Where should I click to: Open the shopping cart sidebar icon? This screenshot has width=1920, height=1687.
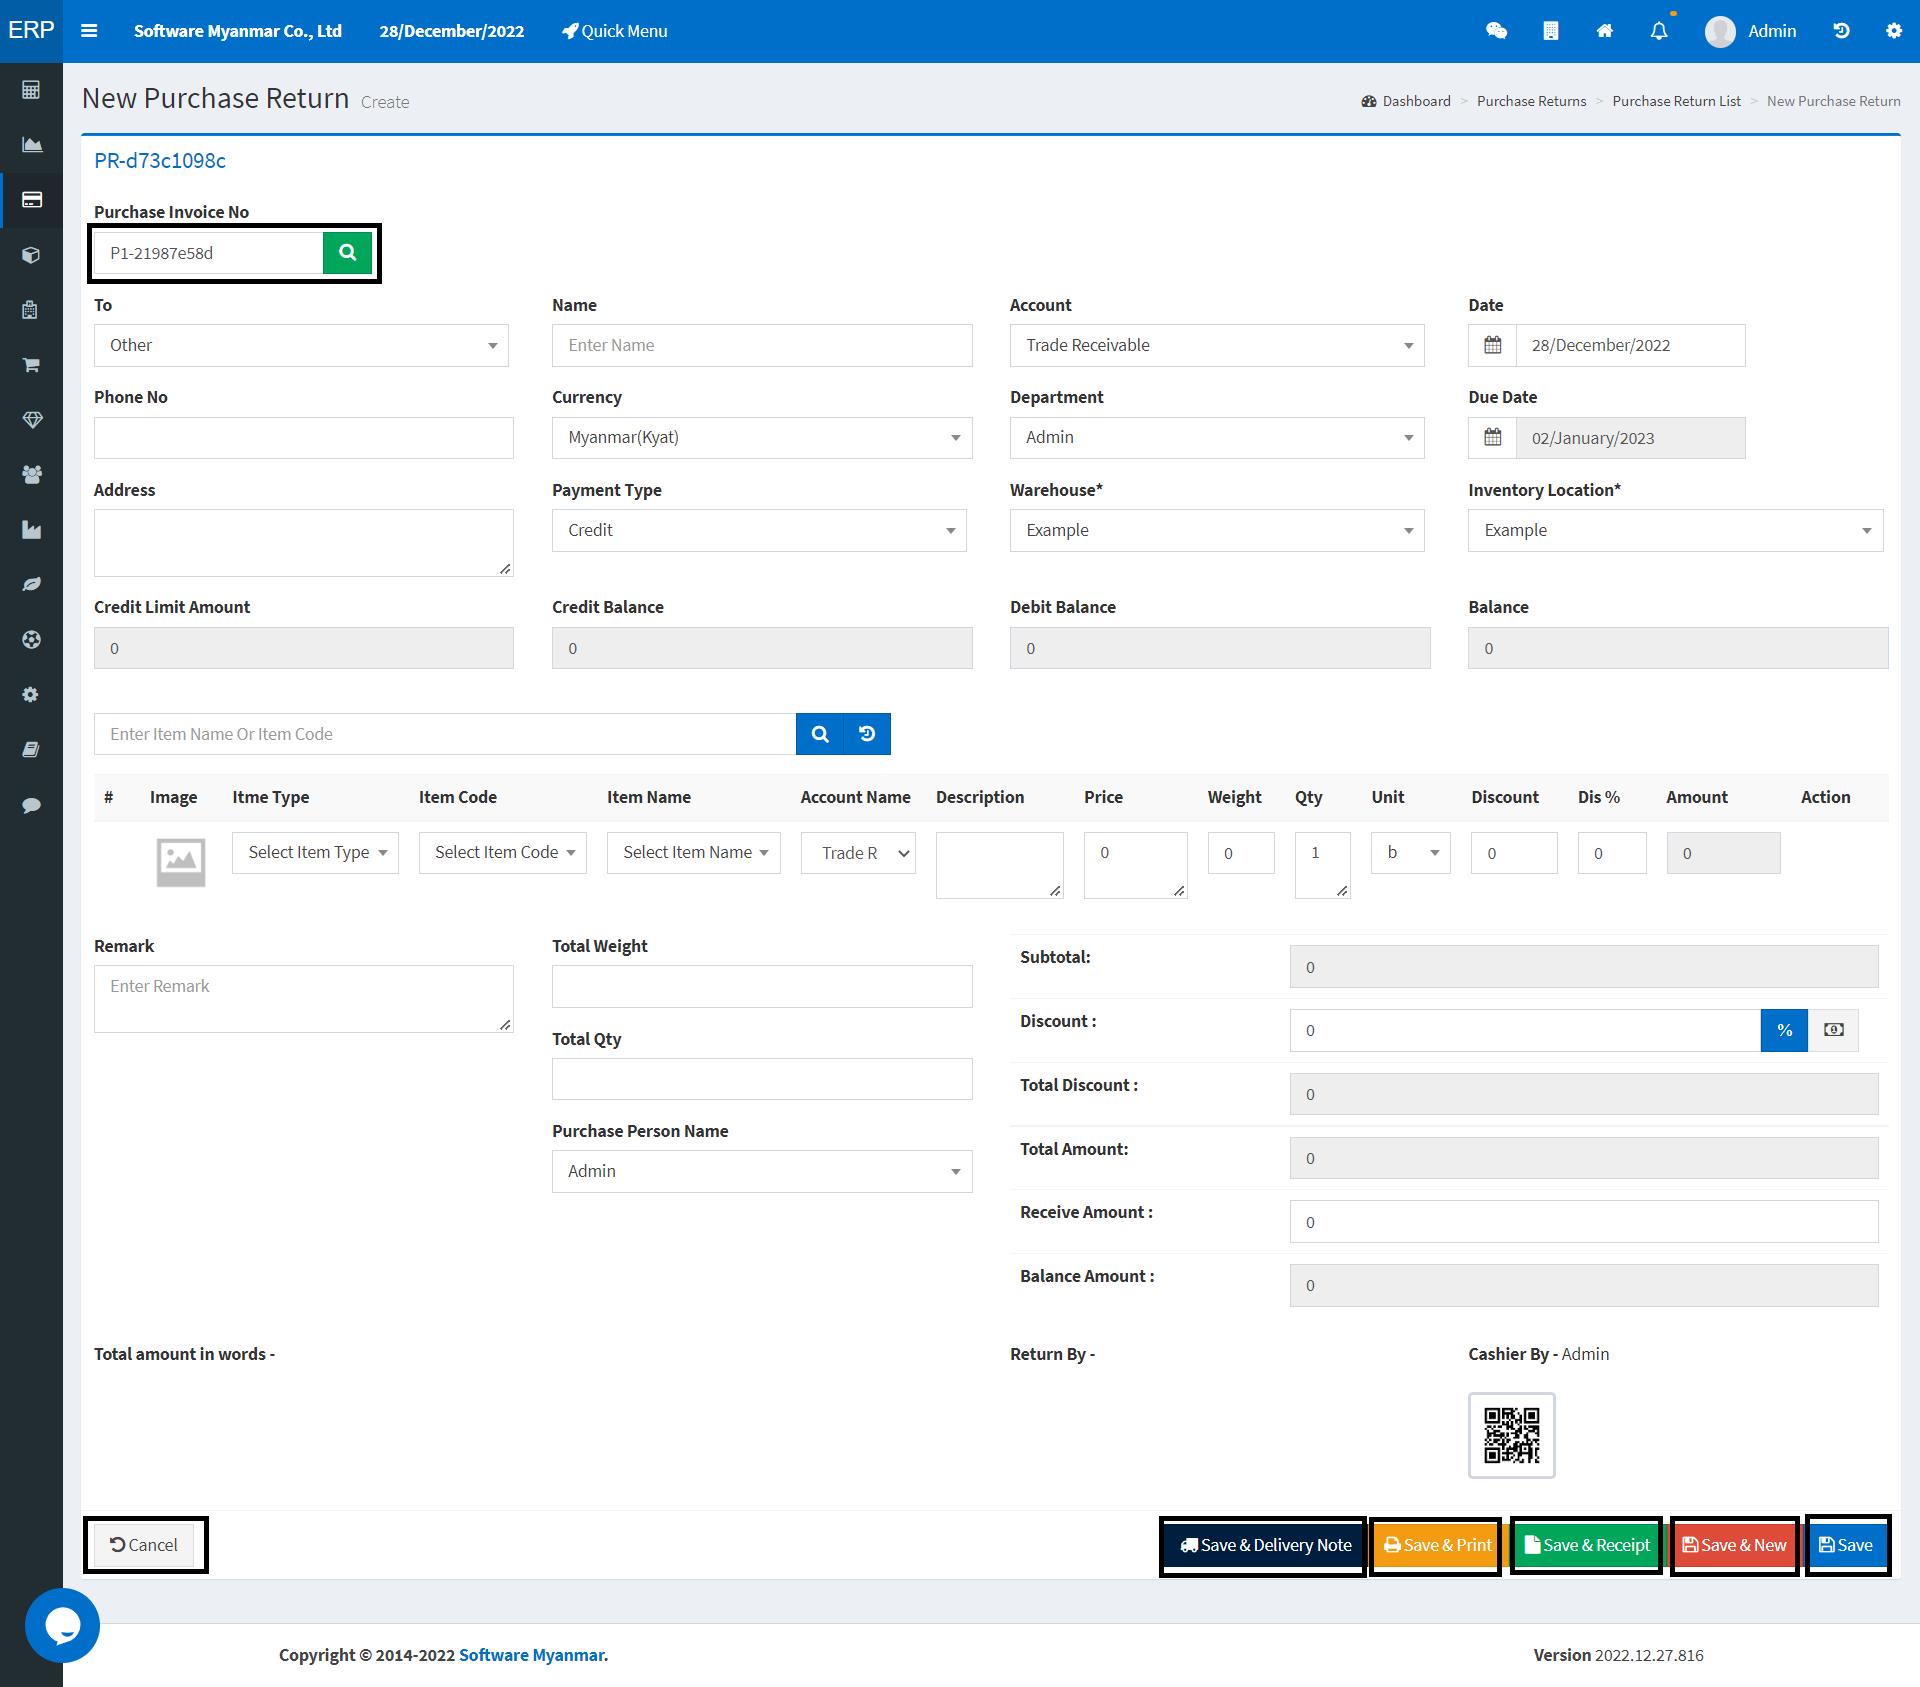(31, 365)
